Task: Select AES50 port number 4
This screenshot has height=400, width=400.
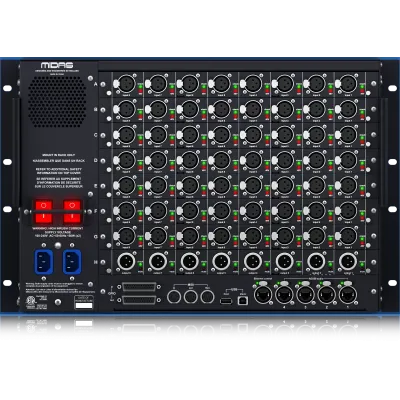Action: tap(284, 294)
